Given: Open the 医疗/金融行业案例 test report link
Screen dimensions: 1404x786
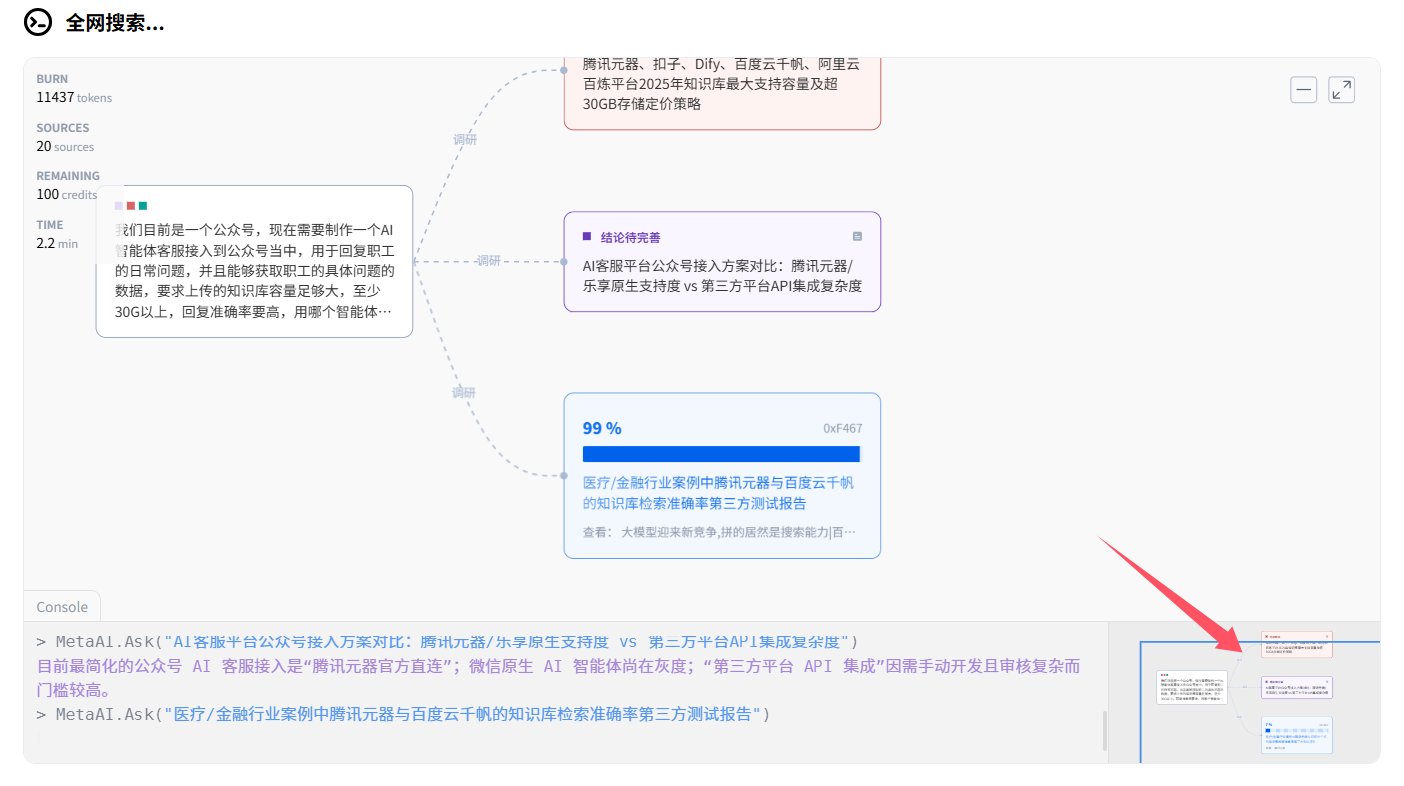Looking at the screenshot, I should (718, 493).
